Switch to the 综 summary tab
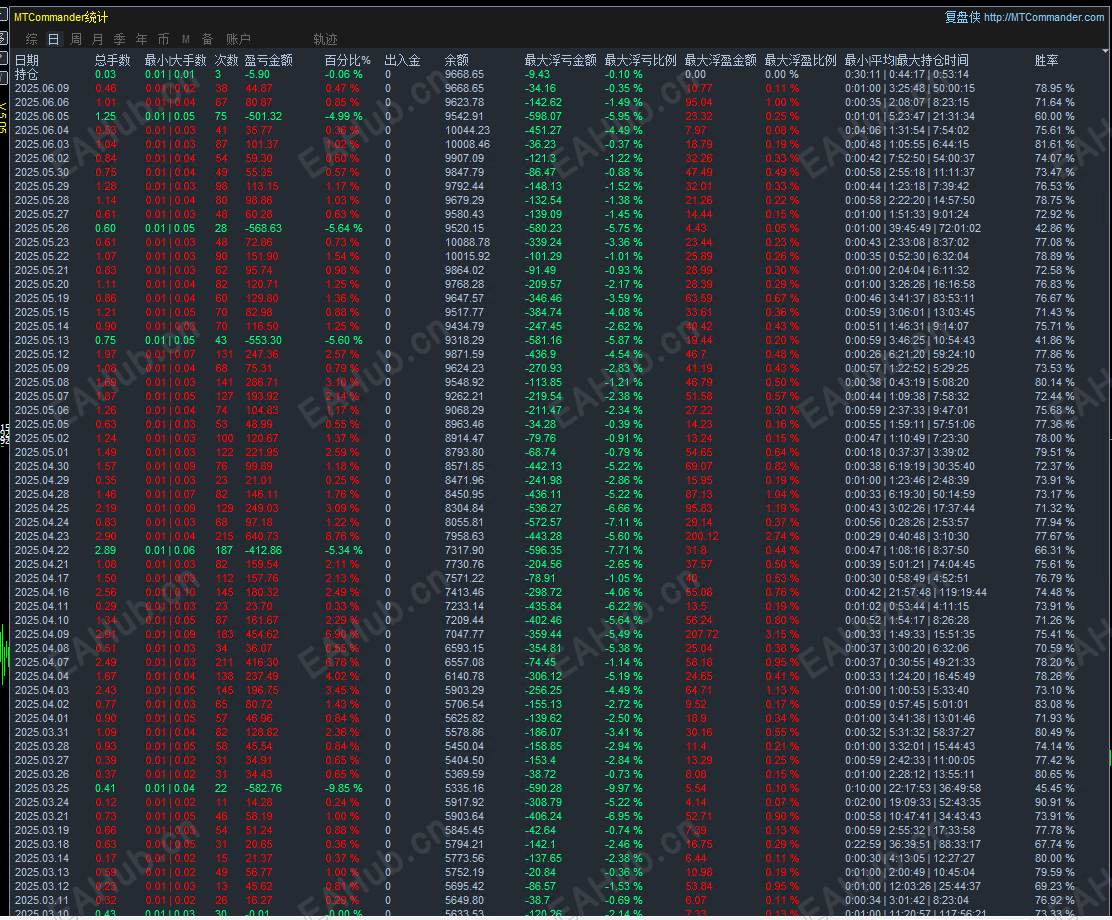The width and height of the screenshot is (1112, 920). tap(31, 39)
